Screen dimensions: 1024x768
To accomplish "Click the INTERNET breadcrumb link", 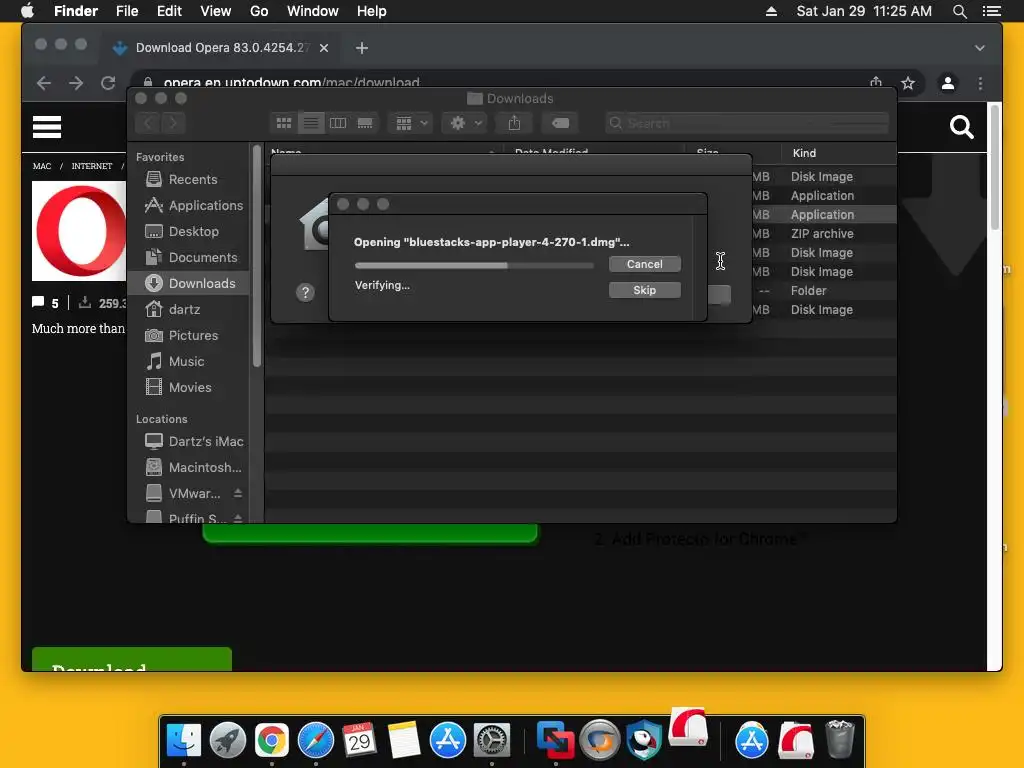I will point(91,166).
